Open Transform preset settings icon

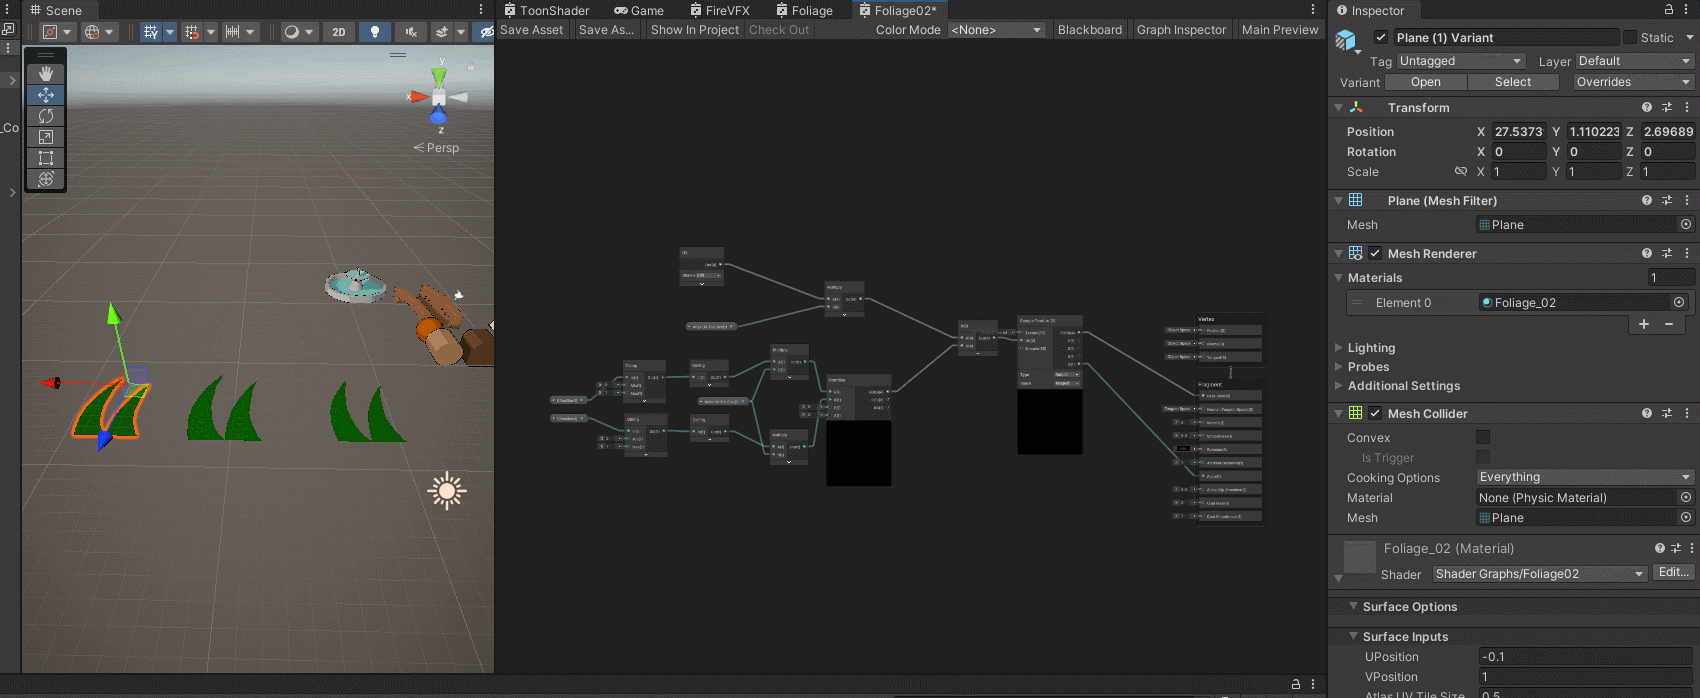point(1667,107)
